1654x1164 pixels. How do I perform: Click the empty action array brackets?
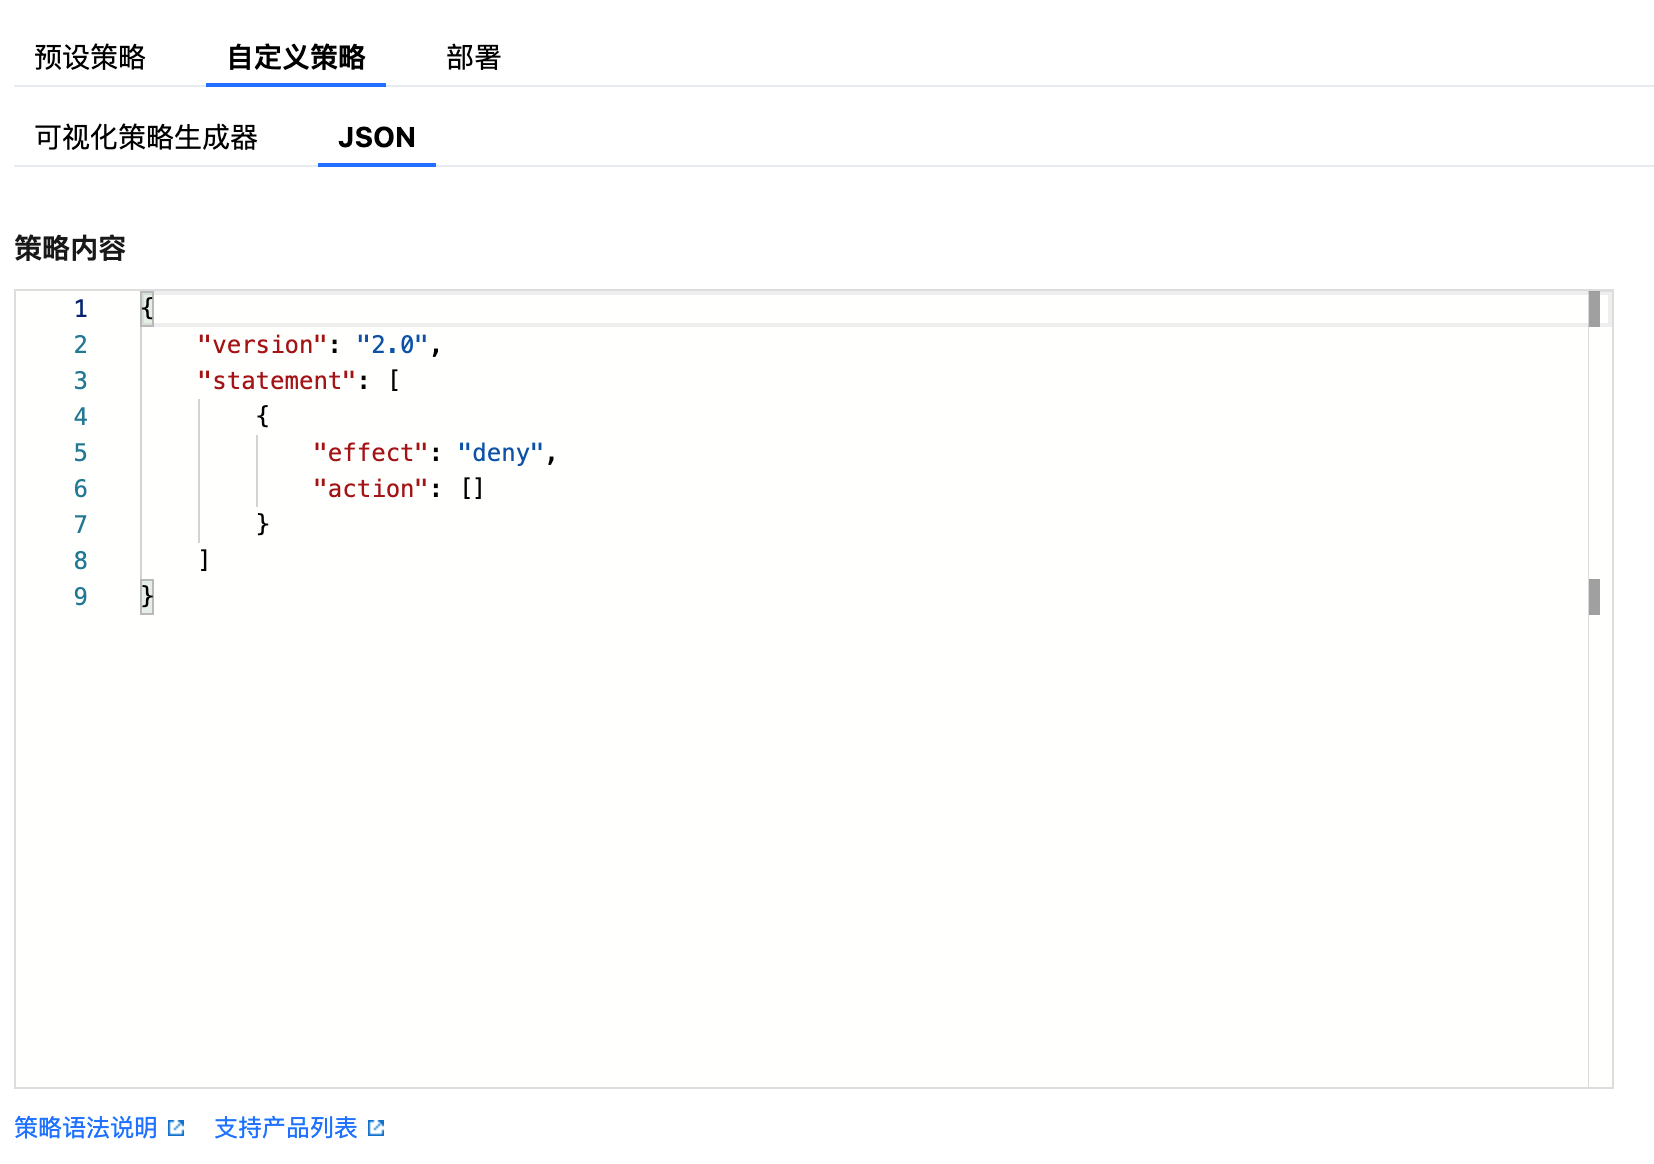tap(472, 489)
